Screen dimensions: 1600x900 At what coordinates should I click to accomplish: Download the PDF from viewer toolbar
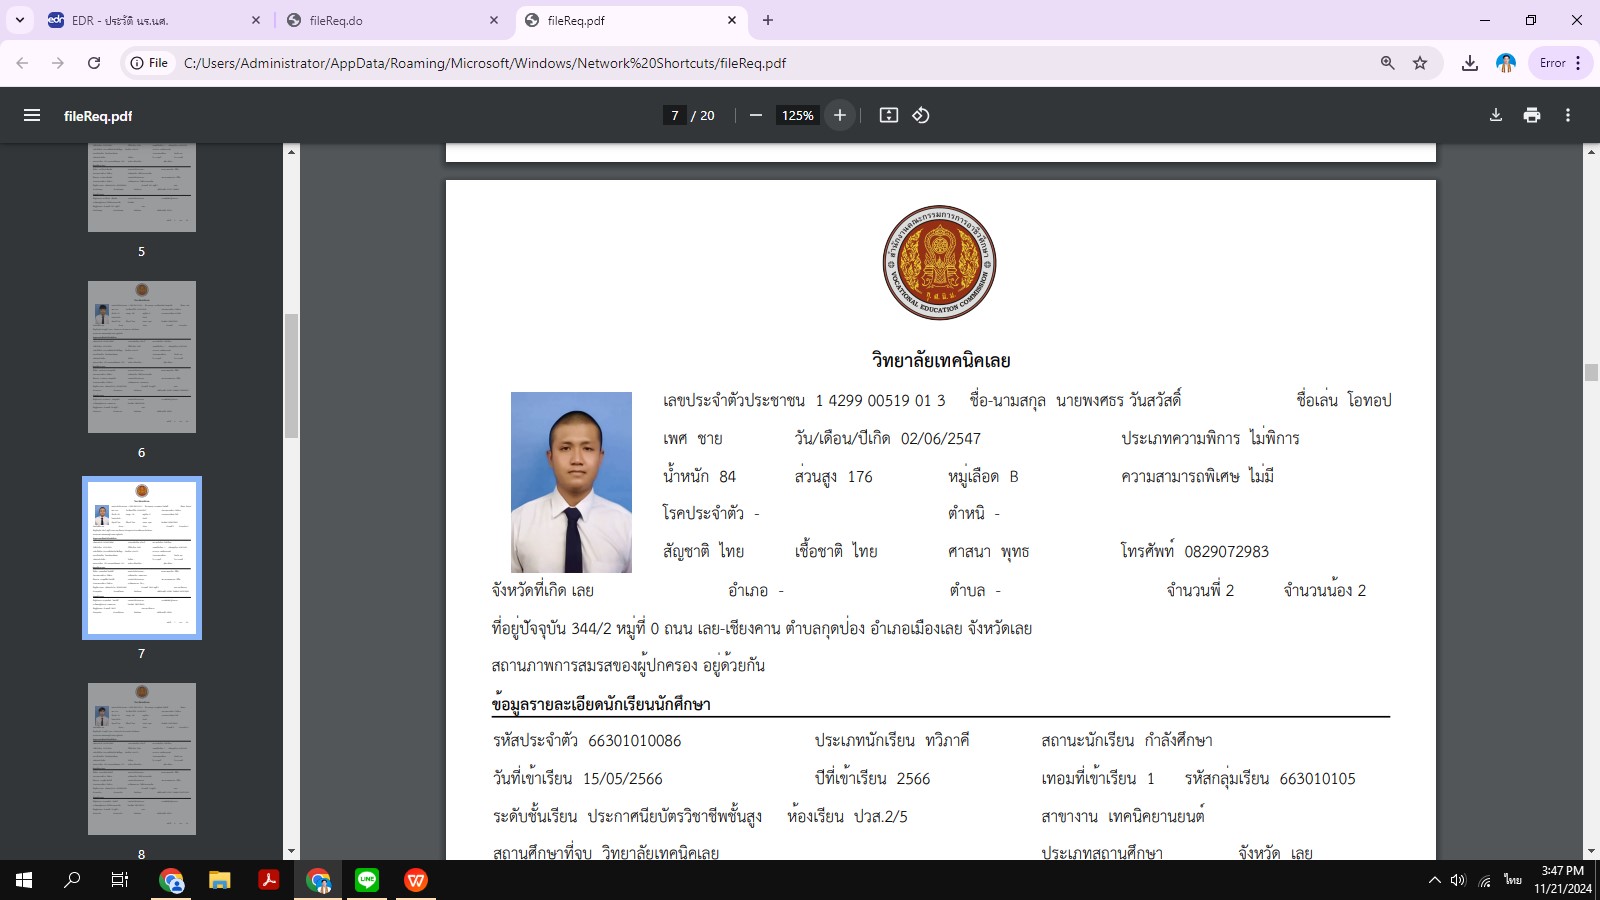point(1496,115)
